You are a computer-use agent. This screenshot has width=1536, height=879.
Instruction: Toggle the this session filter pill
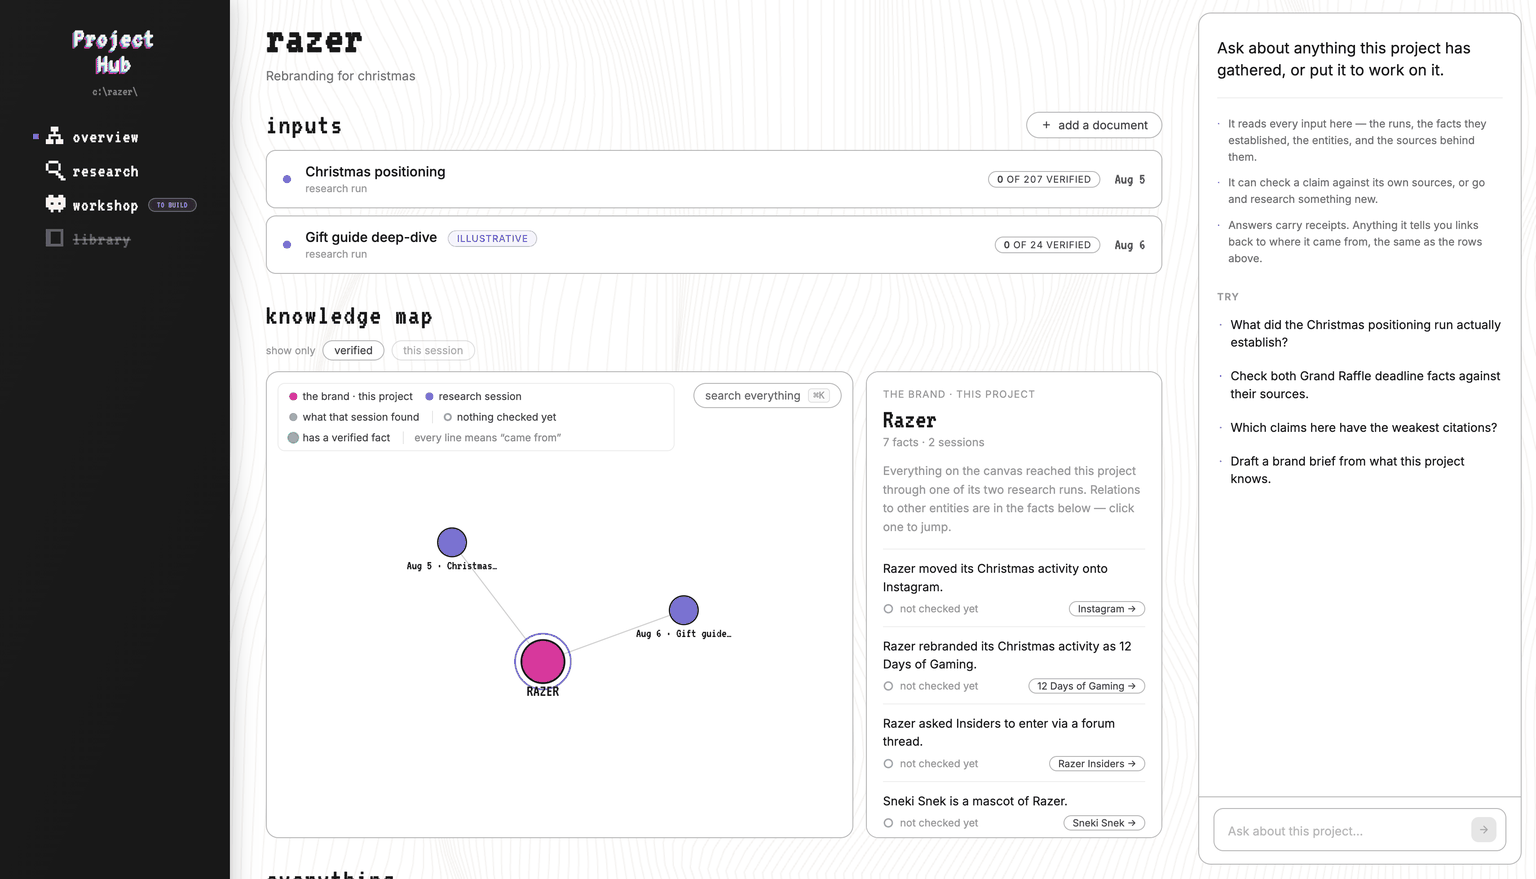pyautogui.click(x=433, y=350)
